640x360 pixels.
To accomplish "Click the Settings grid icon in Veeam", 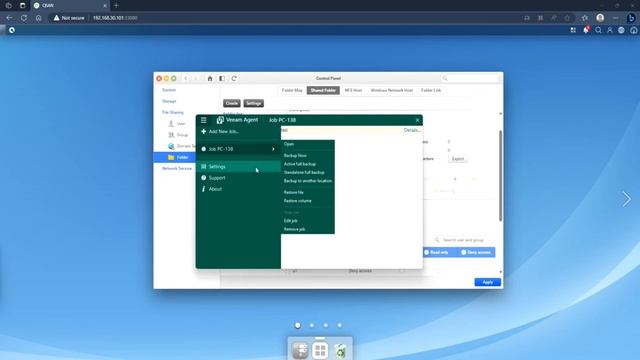I will (x=204, y=167).
